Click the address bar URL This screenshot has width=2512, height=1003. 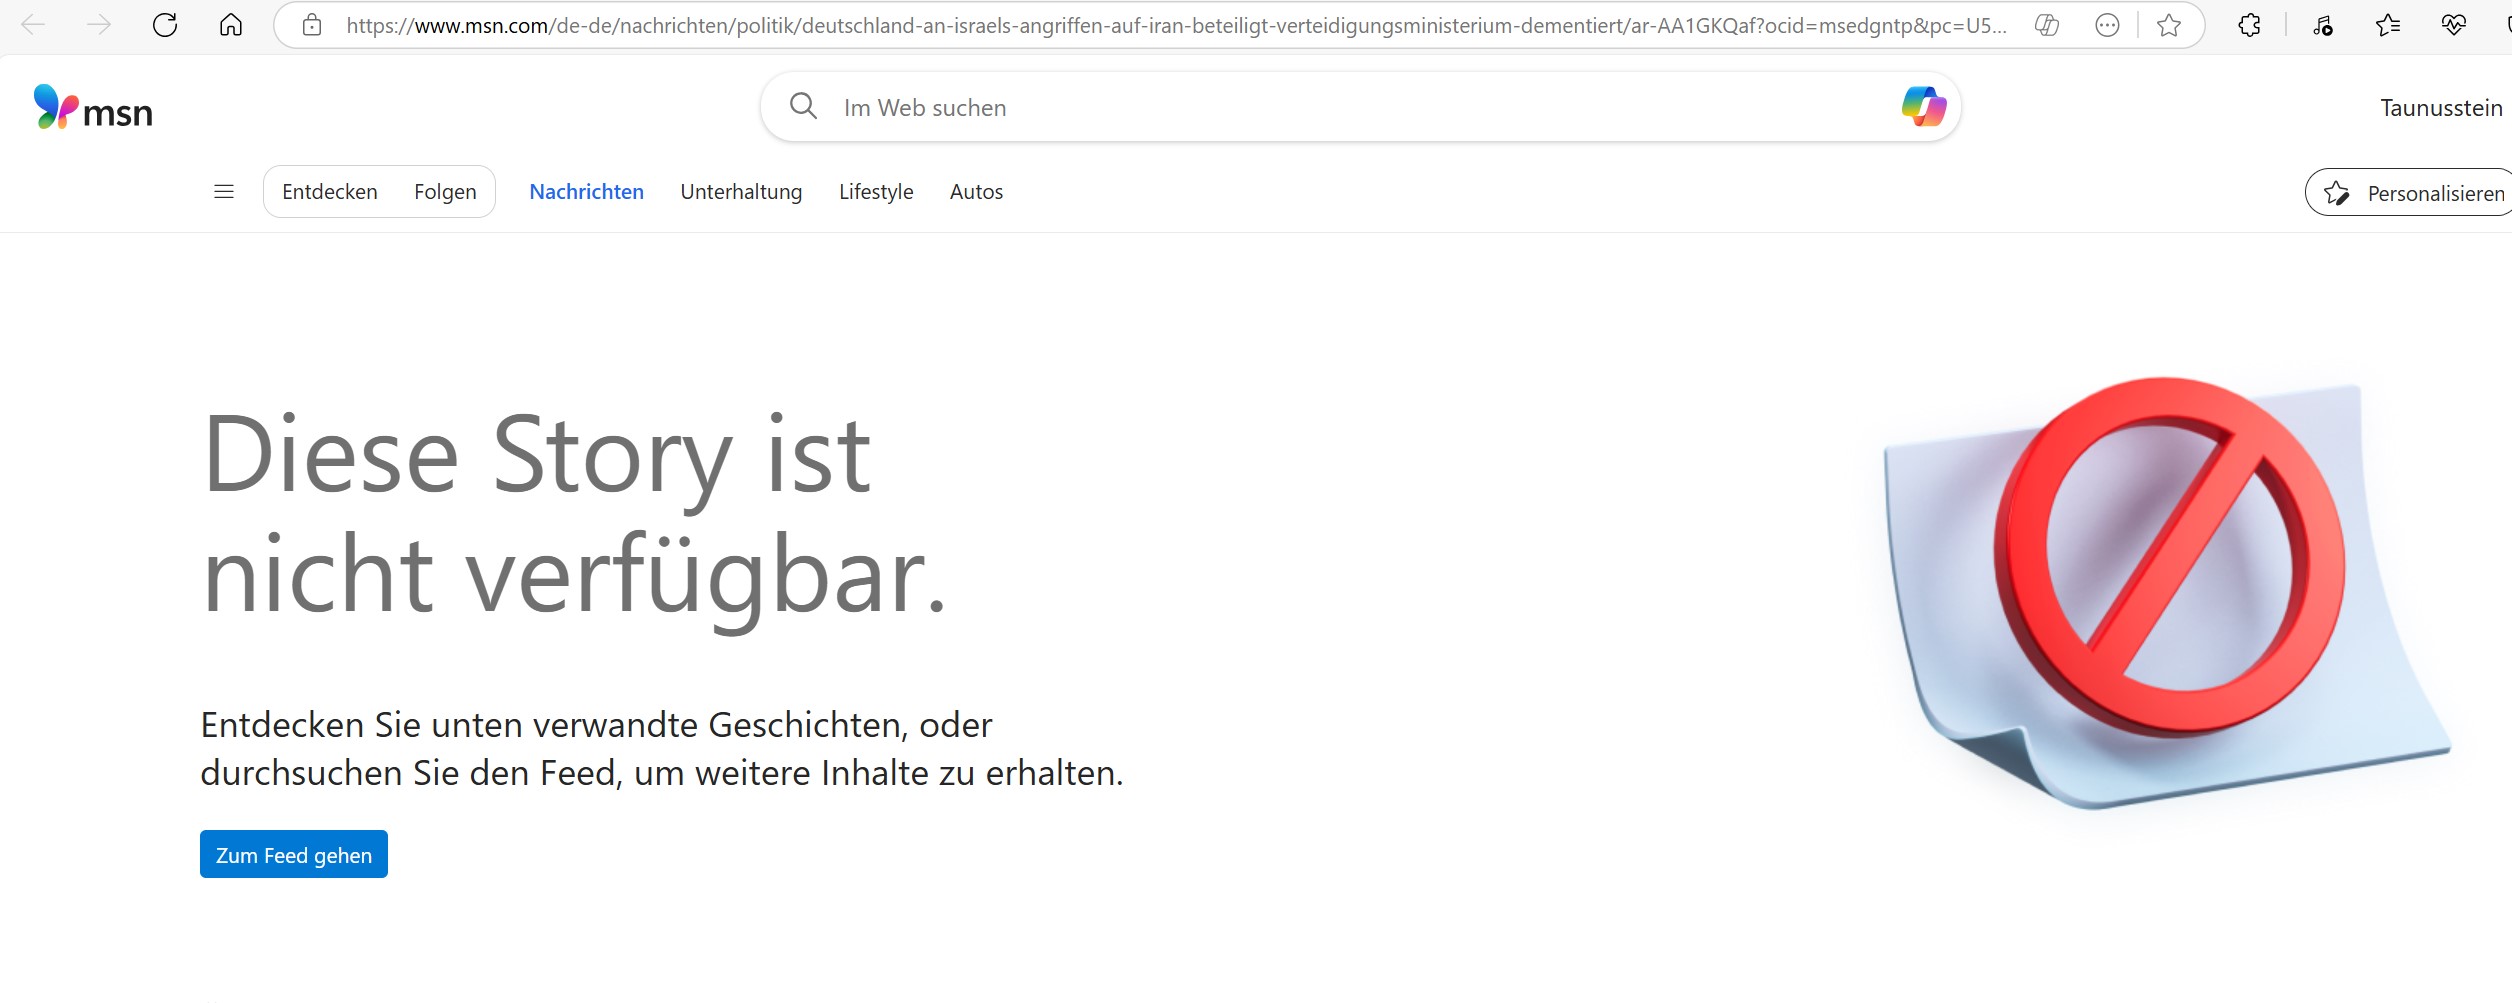[x=1176, y=26]
